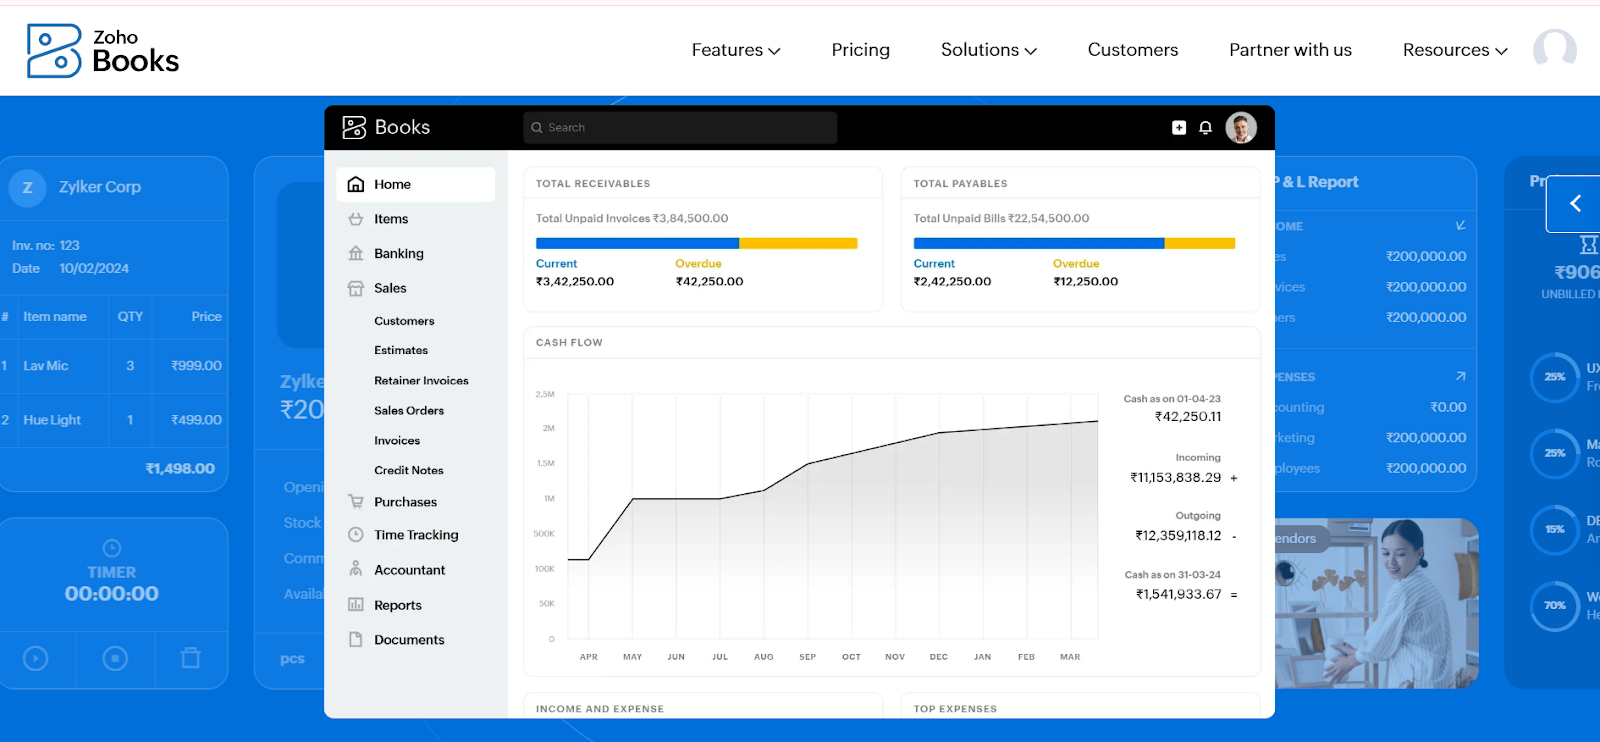Image resolution: width=1600 pixels, height=742 pixels.
Task: Click the timer clock icon above TIMER
Action: [112, 548]
